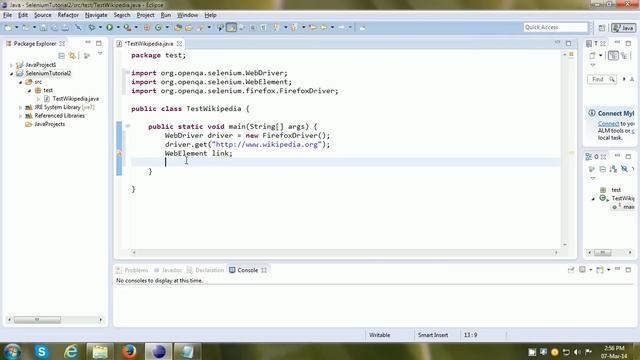
Task: Run the program with the green Run icon
Action: point(109,27)
